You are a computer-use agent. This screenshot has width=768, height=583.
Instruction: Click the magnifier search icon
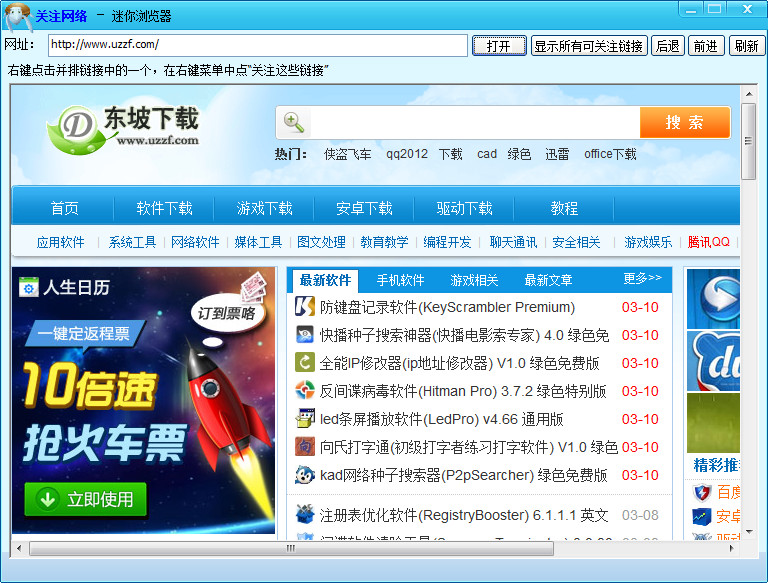pyautogui.click(x=294, y=122)
